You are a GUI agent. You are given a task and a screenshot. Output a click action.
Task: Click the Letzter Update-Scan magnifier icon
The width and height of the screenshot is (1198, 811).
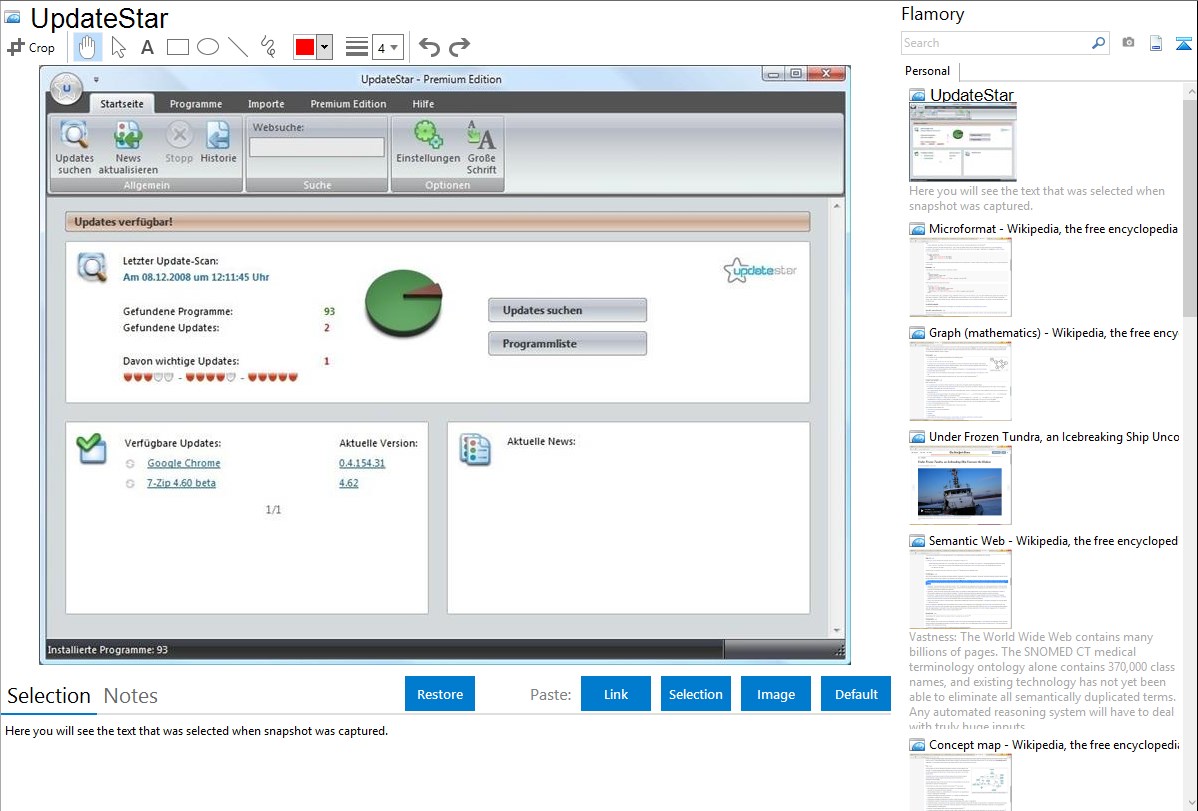click(92, 268)
